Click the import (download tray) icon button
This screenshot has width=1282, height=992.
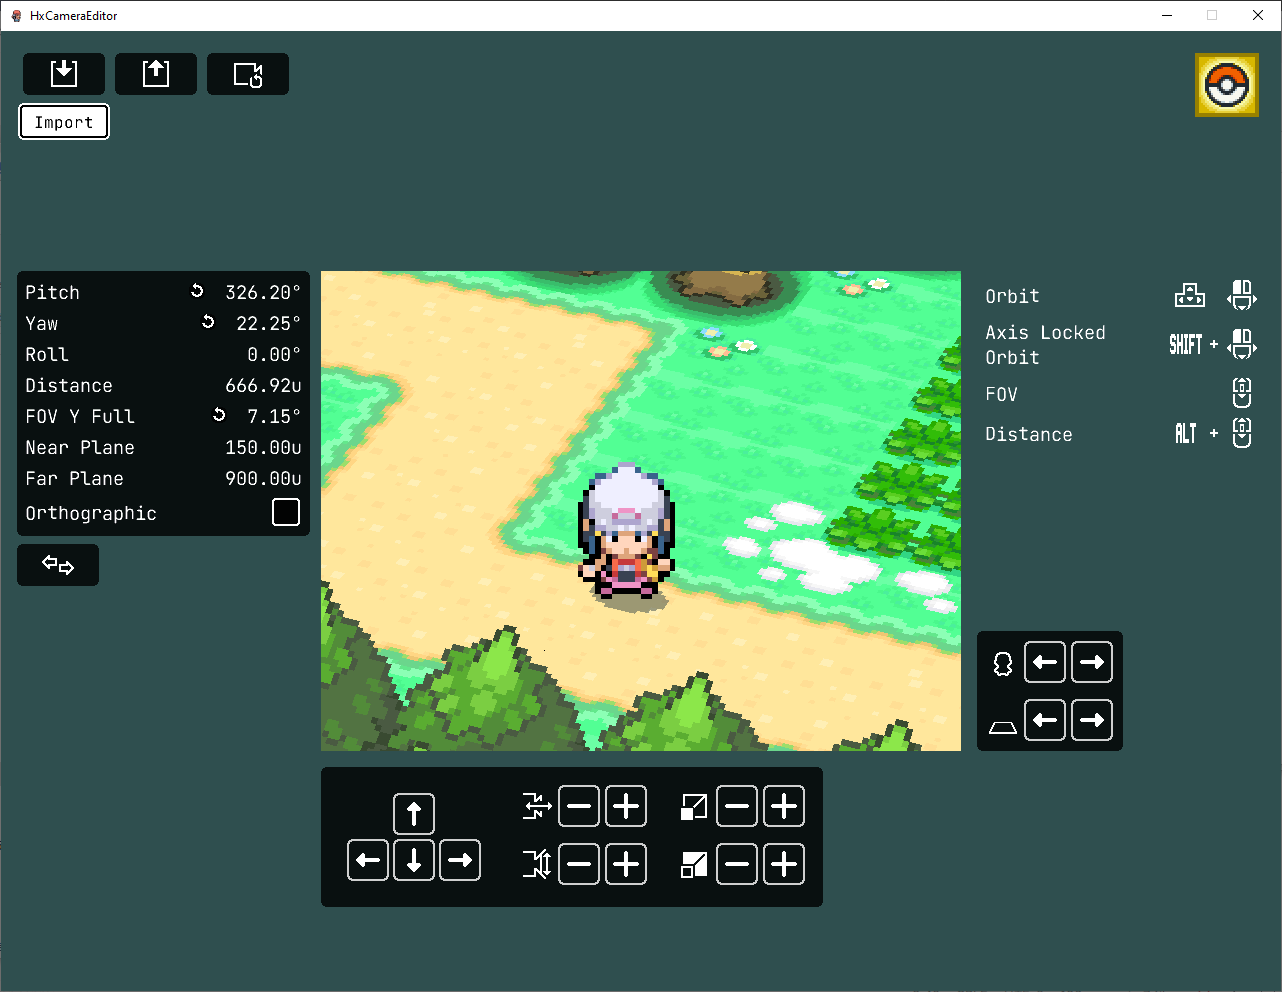tap(64, 74)
